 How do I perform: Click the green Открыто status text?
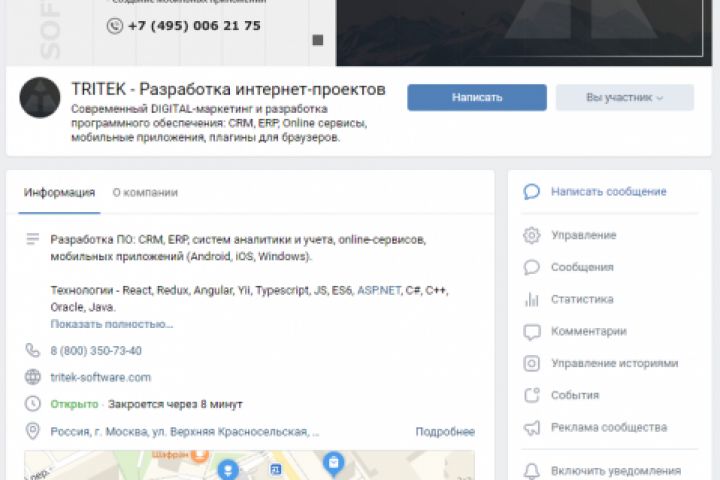pos(74,404)
